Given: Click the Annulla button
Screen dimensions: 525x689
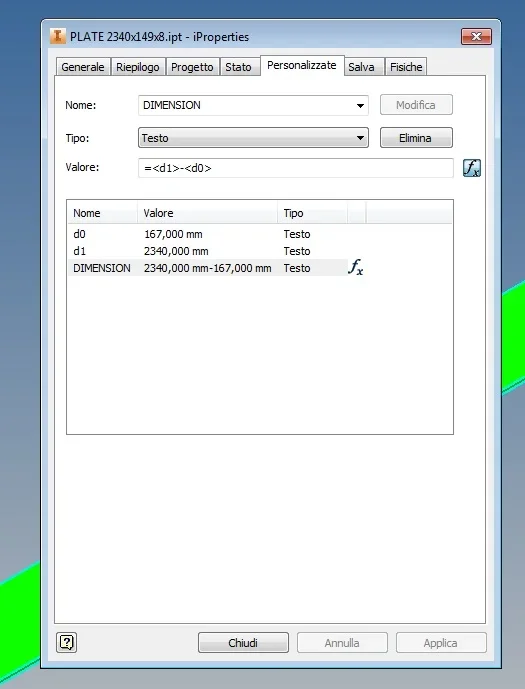Looking at the screenshot, I should [x=342, y=643].
